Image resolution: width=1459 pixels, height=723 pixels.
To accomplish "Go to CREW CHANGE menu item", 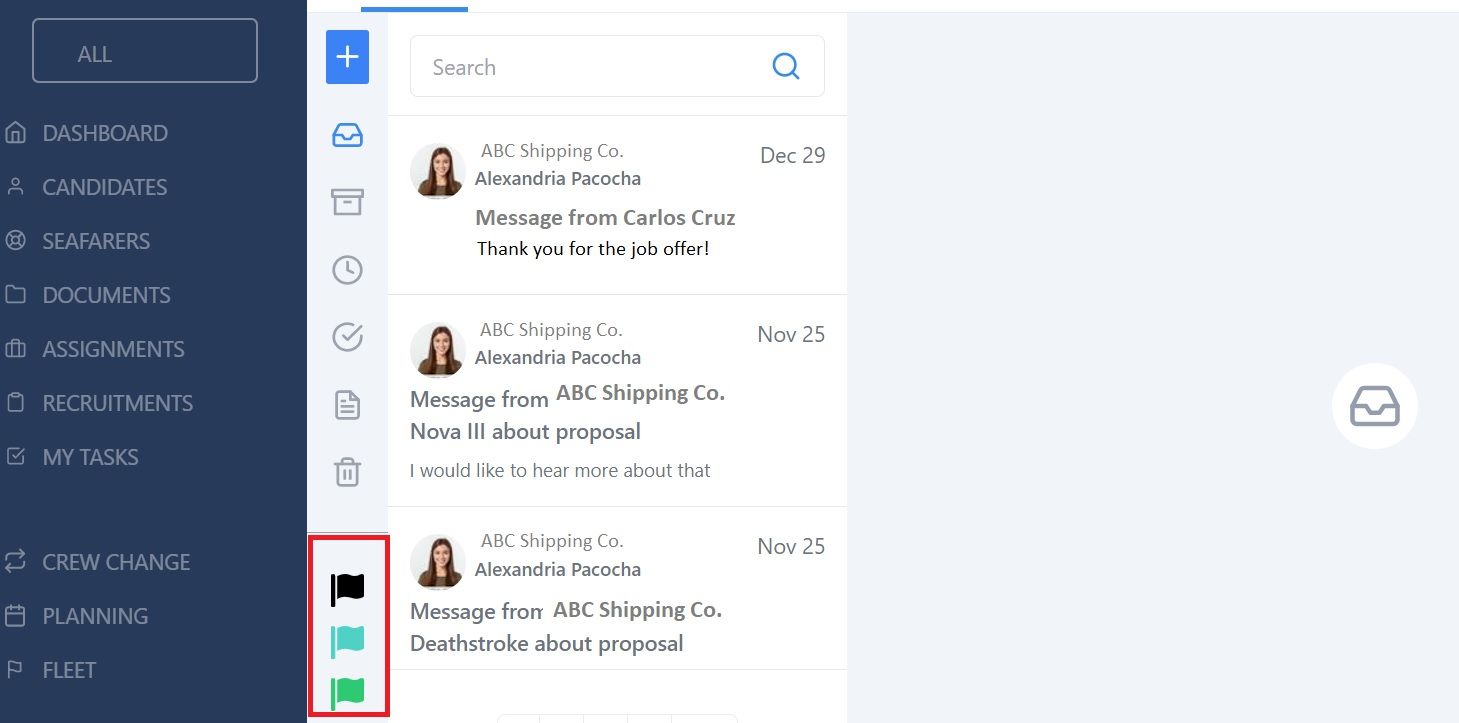I will coord(116,562).
